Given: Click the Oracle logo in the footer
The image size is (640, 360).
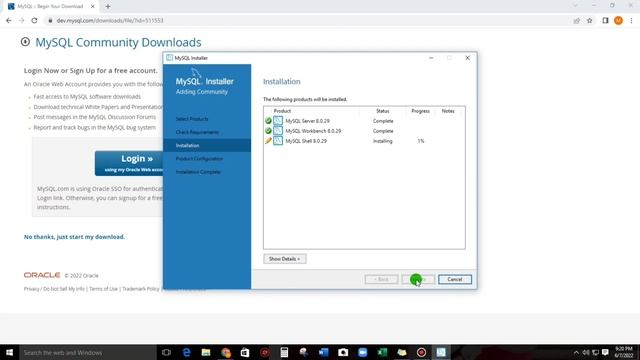Looking at the screenshot, I should [x=42, y=275].
